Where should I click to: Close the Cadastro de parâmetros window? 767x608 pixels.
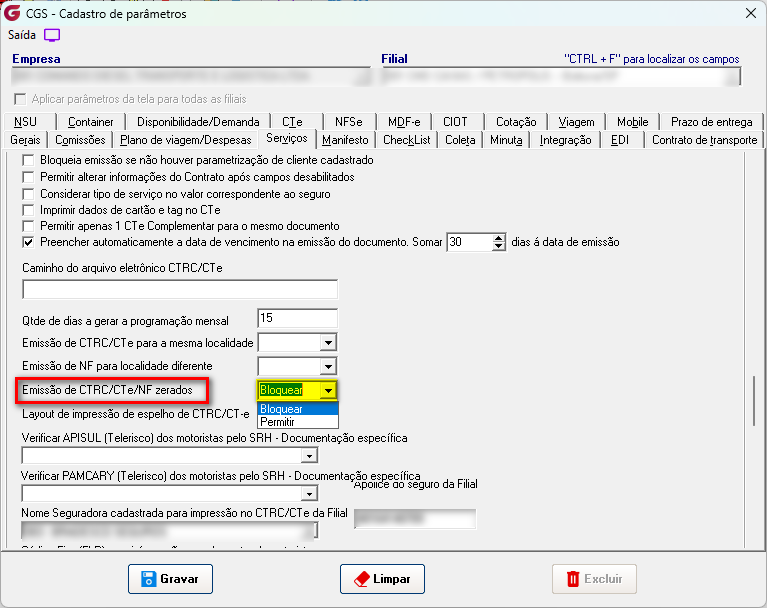tap(751, 14)
